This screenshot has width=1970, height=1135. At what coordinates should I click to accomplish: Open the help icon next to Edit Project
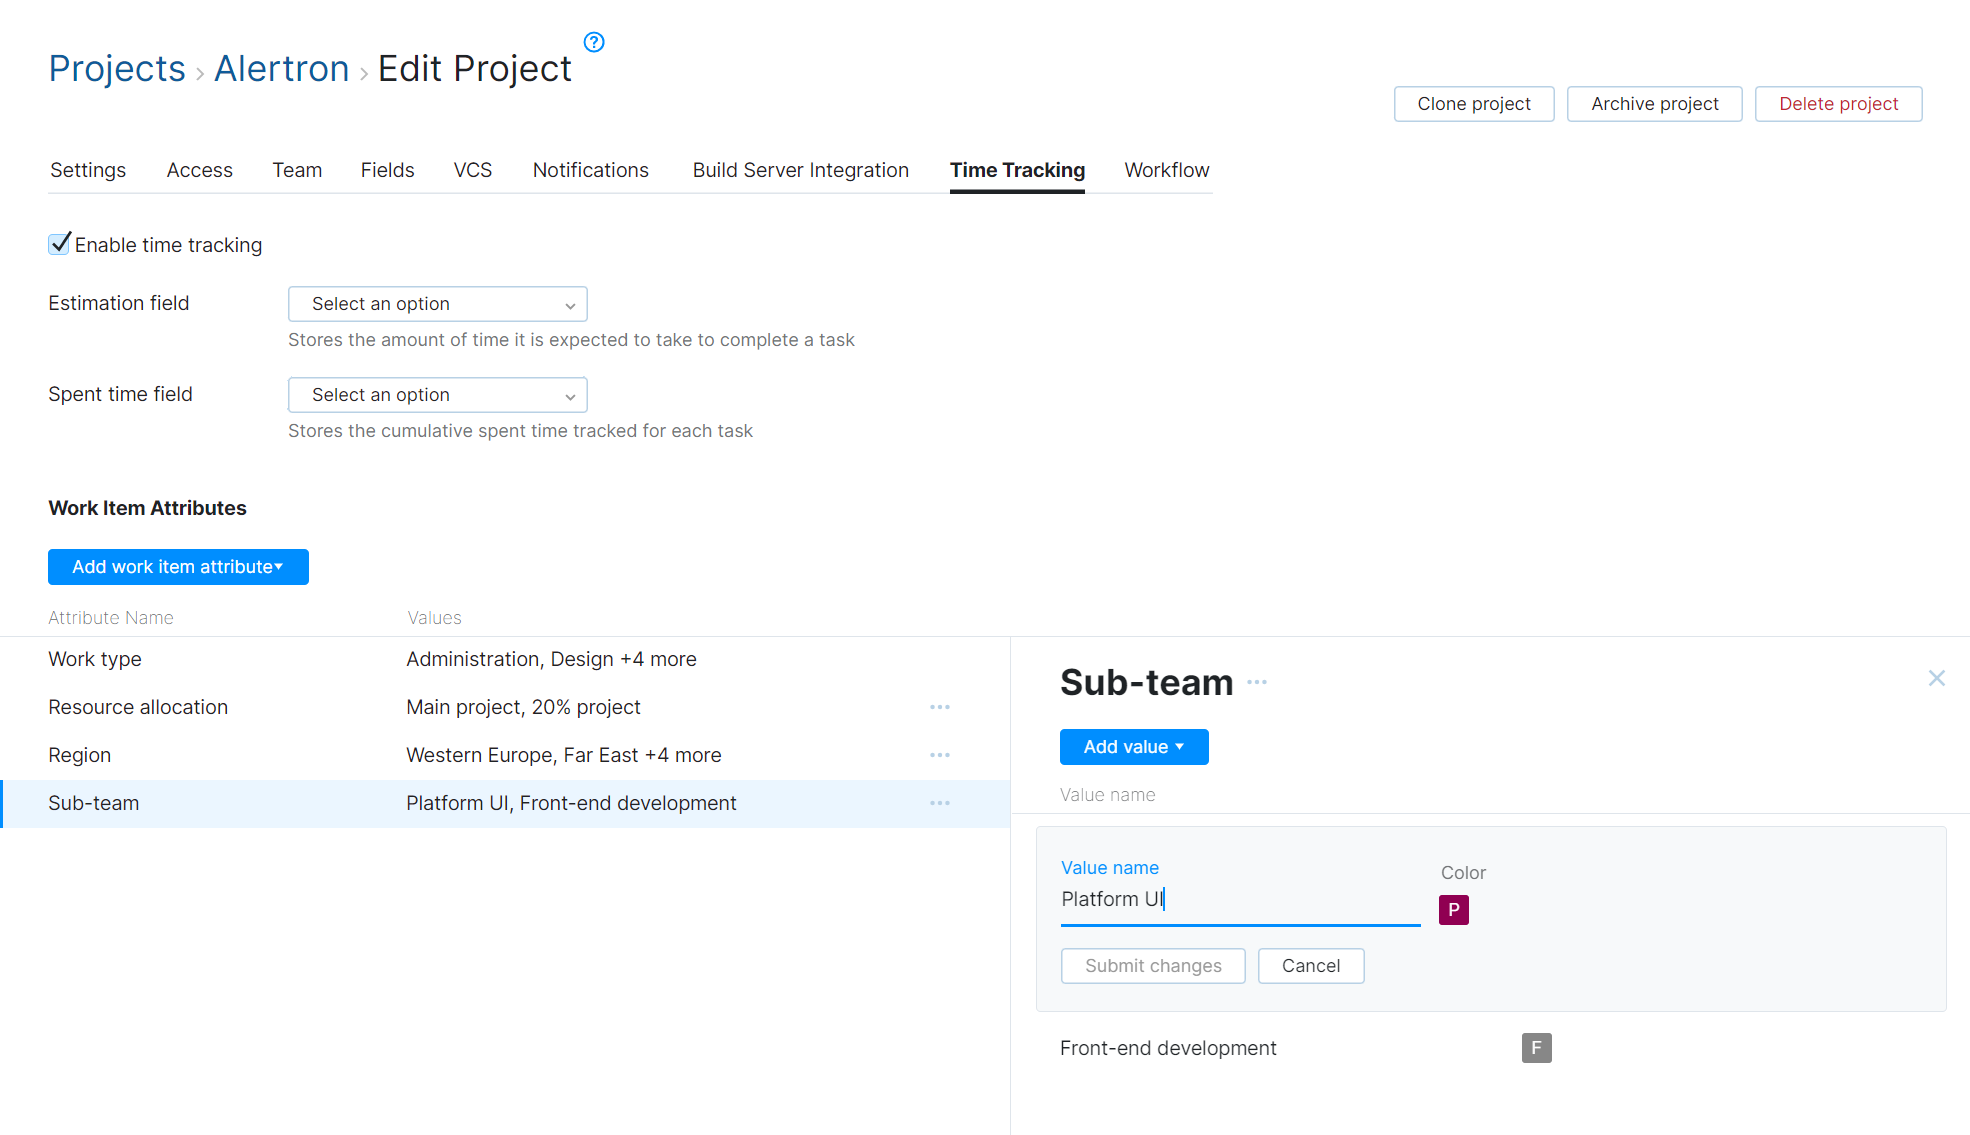593,42
